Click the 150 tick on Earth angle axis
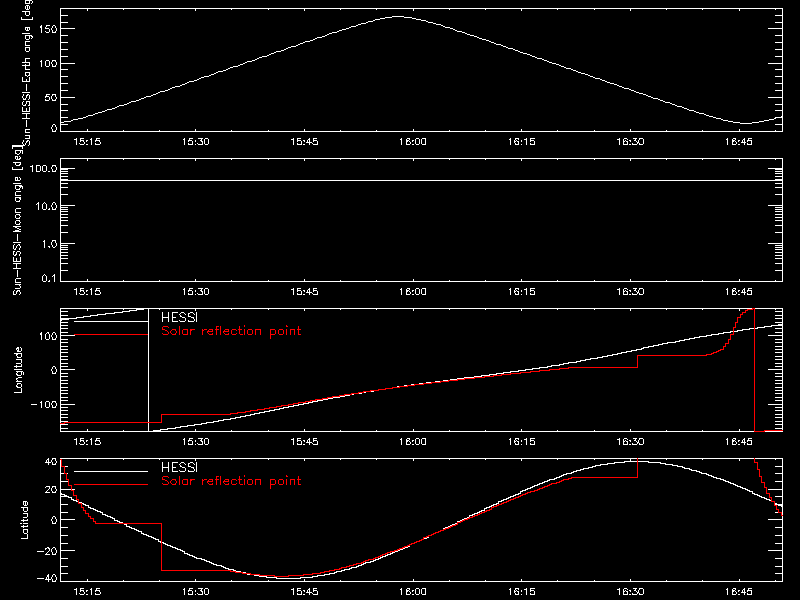The height and width of the screenshot is (600, 800). tap(48, 29)
